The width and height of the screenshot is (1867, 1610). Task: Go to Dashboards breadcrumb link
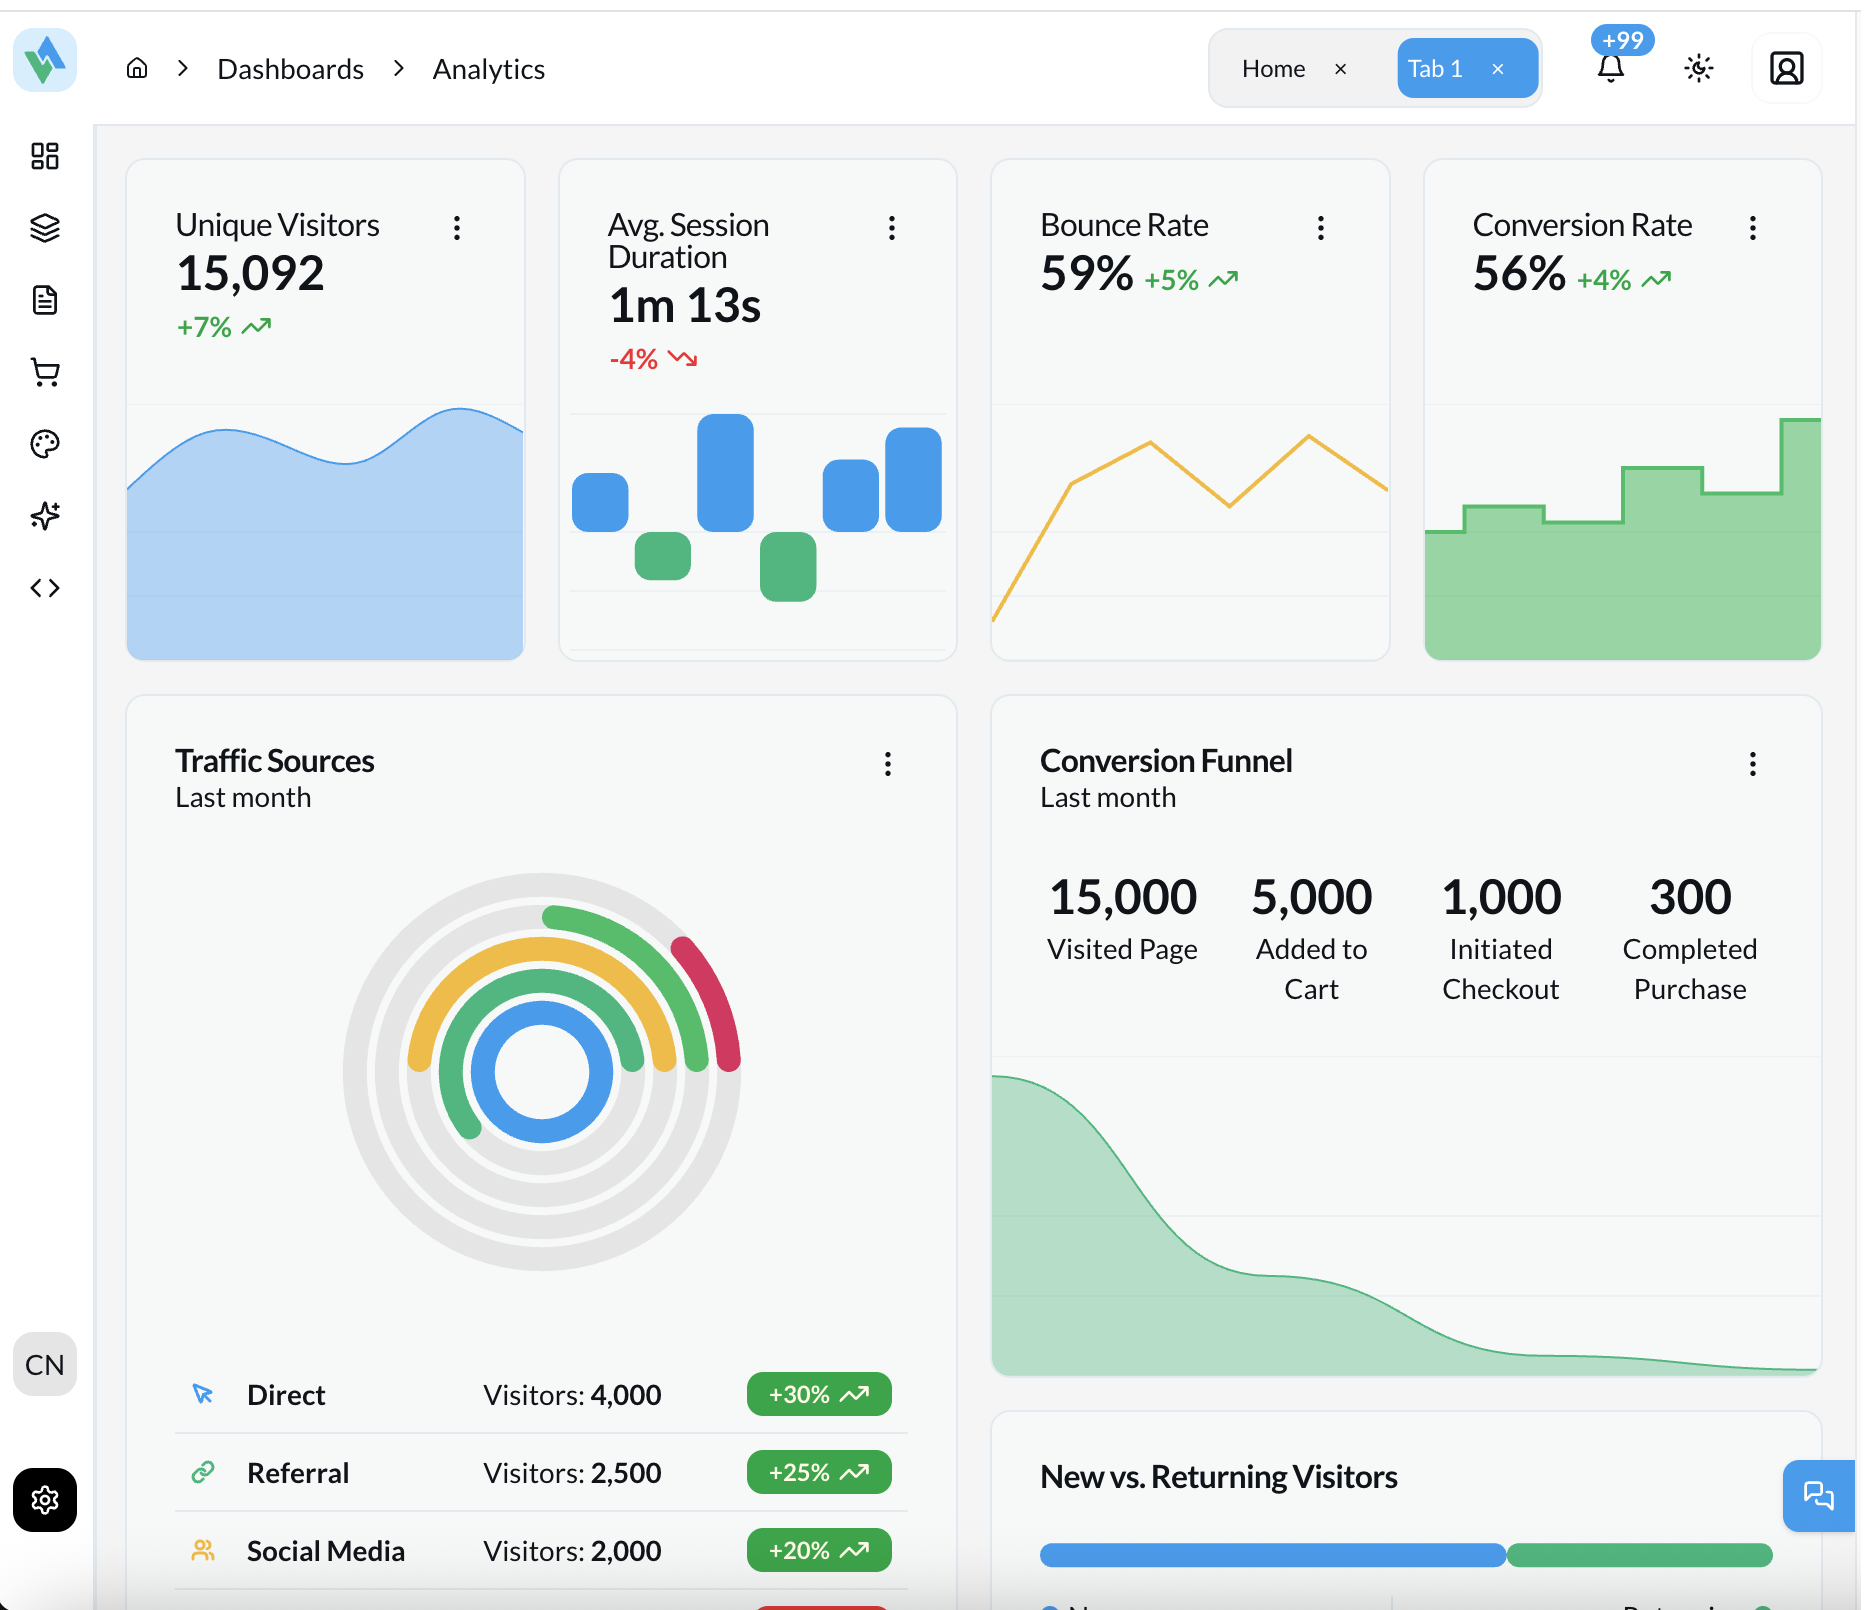coord(290,69)
